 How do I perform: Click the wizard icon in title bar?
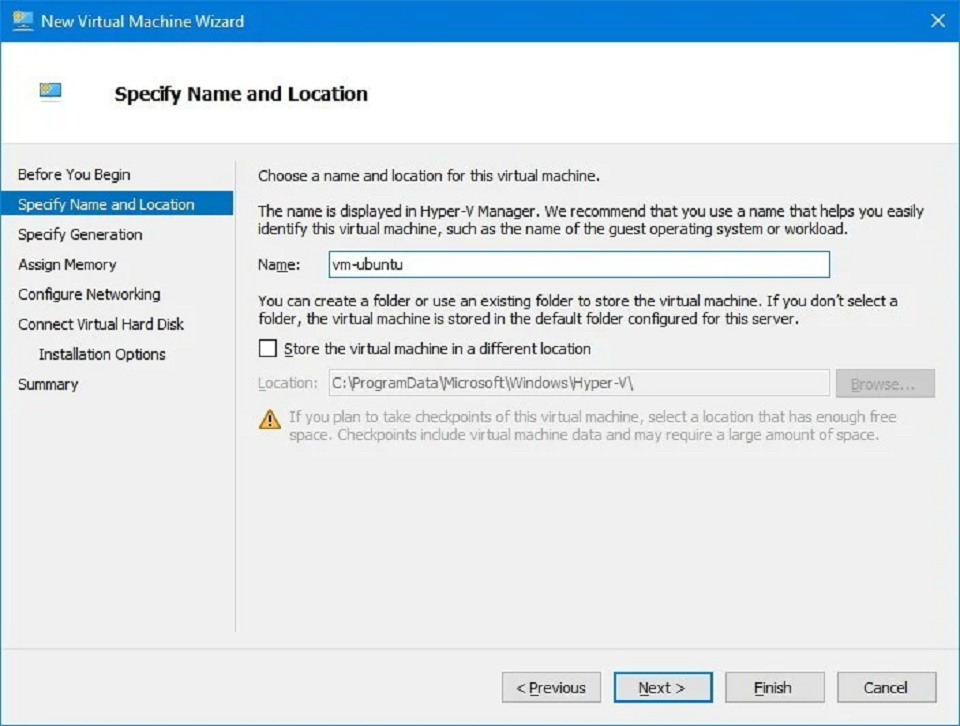click(x=23, y=21)
